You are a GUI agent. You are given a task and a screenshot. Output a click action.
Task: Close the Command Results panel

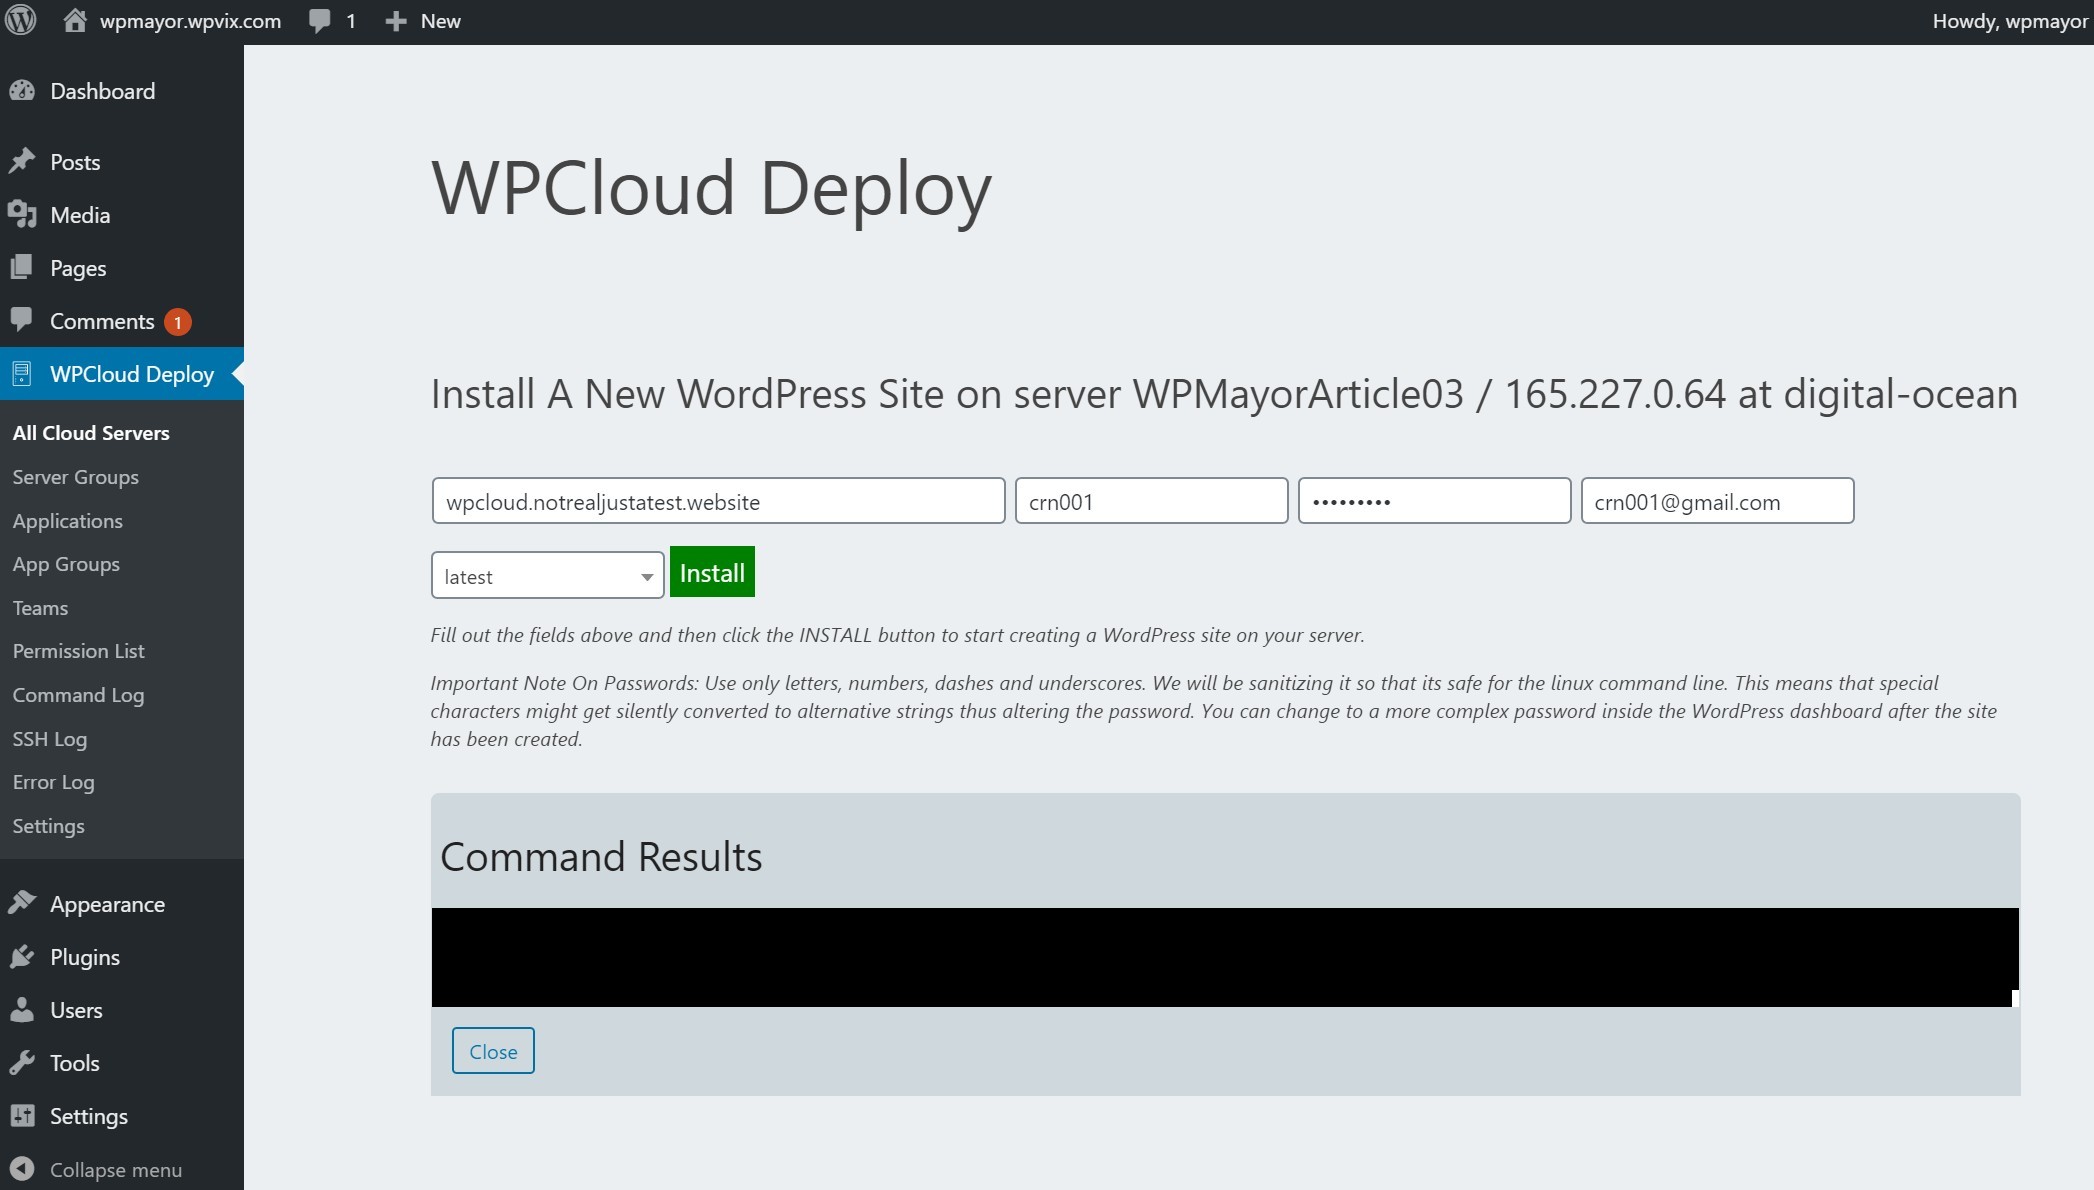click(x=493, y=1051)
